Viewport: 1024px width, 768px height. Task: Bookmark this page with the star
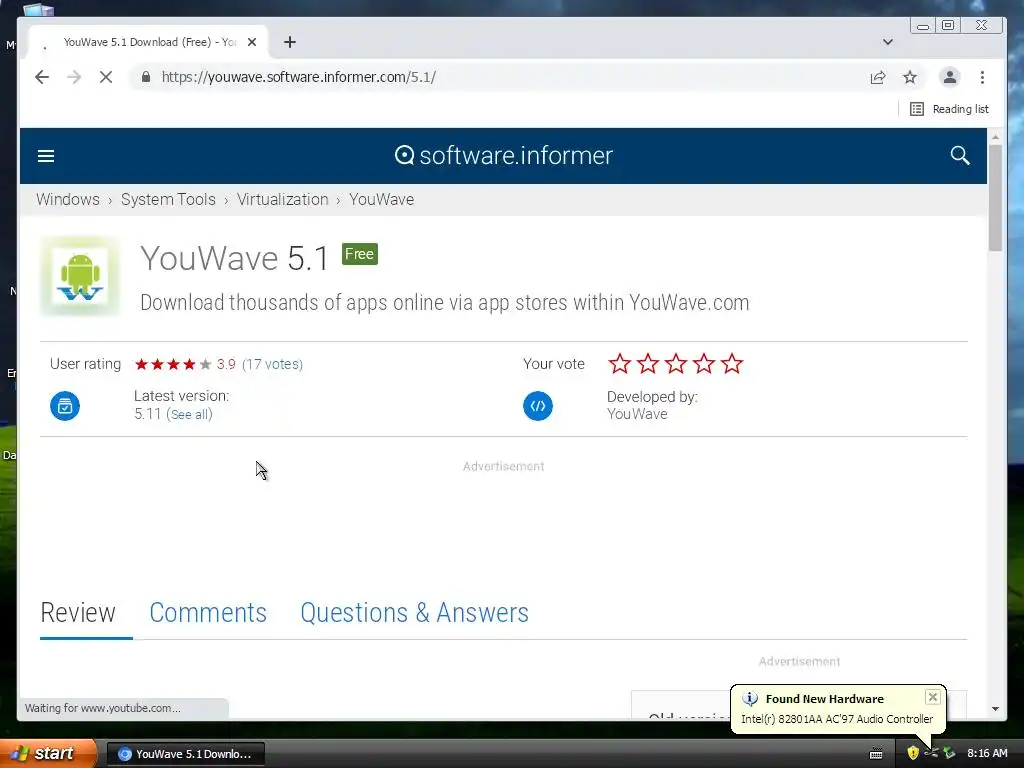click(x=910, y=78)
